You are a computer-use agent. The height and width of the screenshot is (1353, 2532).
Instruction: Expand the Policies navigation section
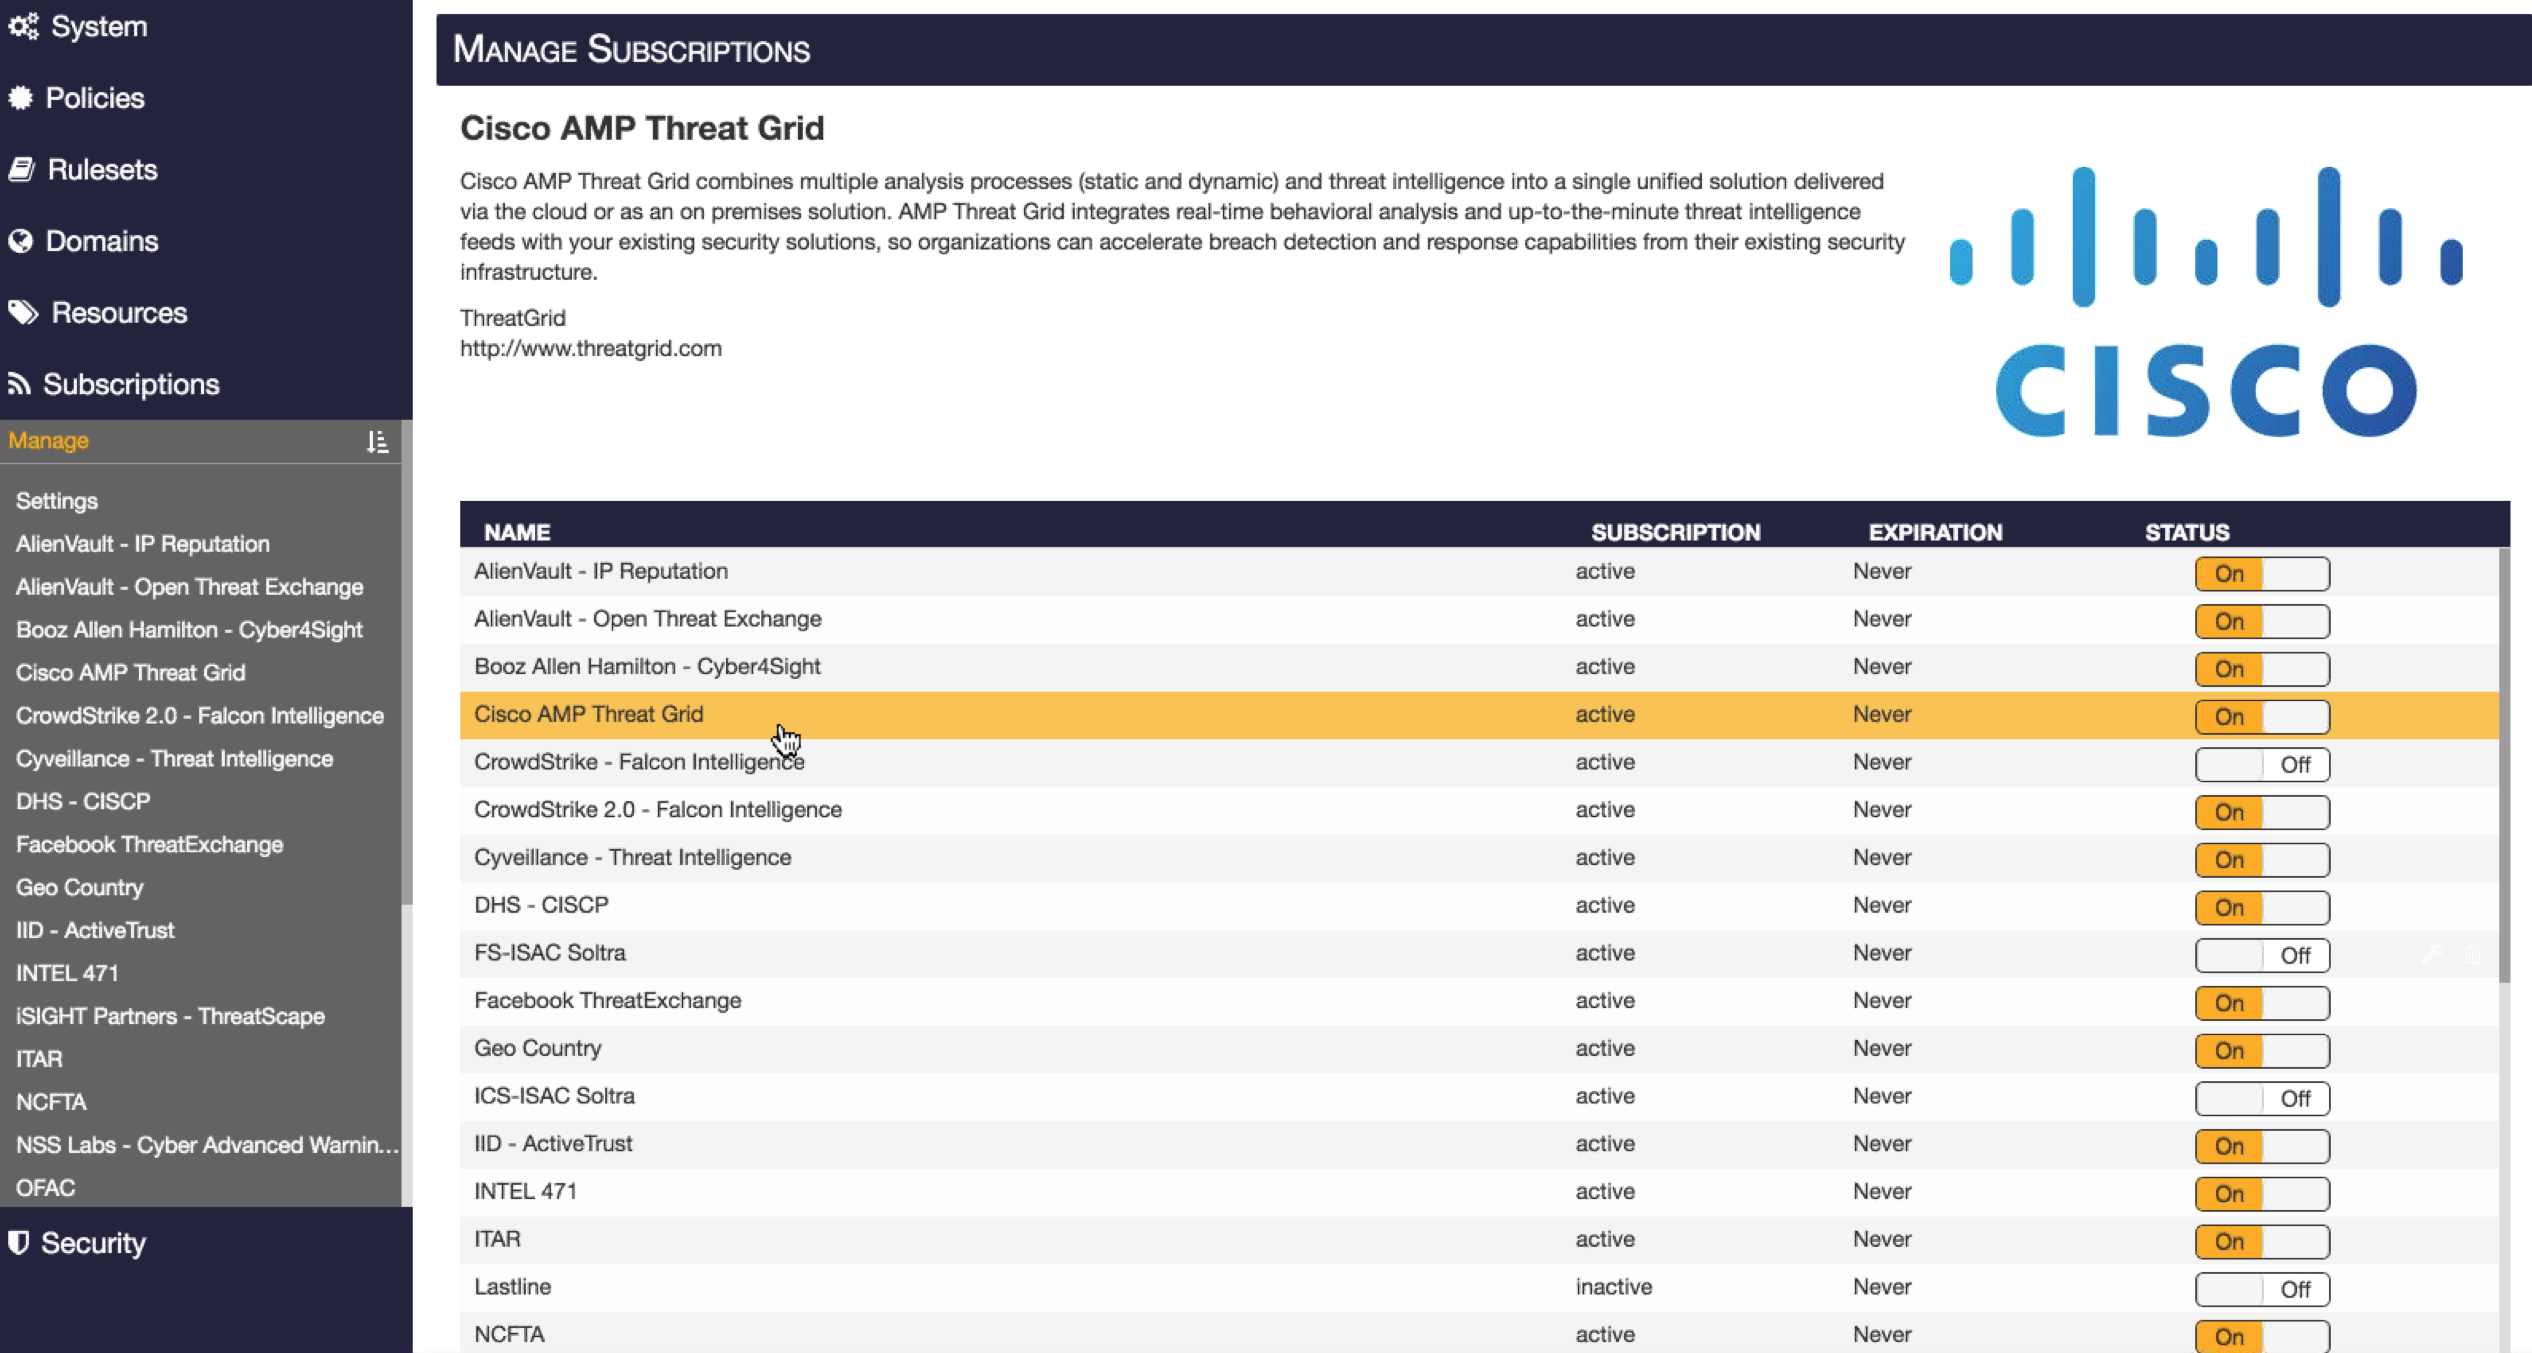pyautogui.click(x=95, y=98)
